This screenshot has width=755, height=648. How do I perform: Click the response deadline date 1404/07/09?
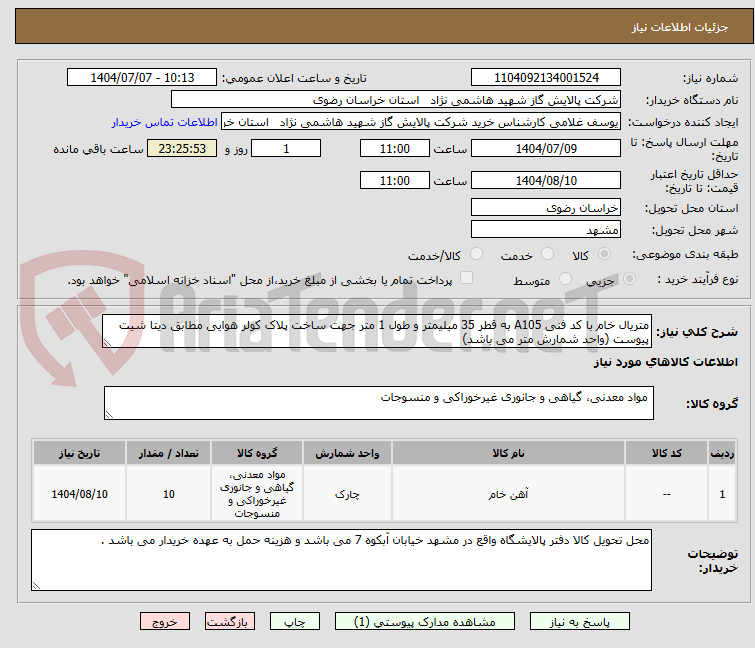[546, 148]
